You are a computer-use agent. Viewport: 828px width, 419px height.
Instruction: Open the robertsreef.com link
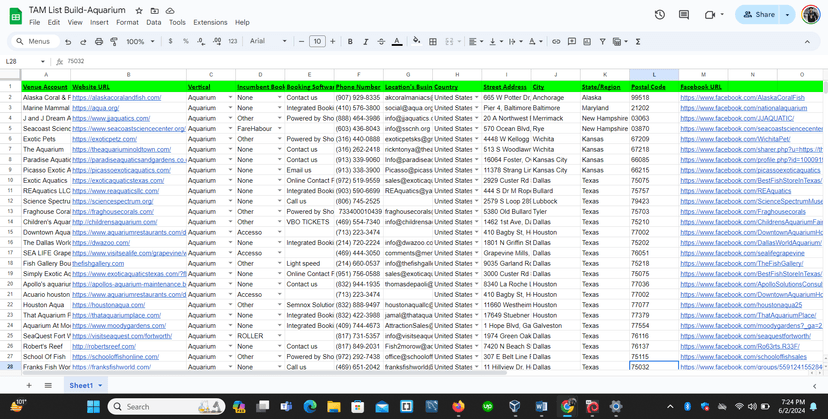click(104, 347)
